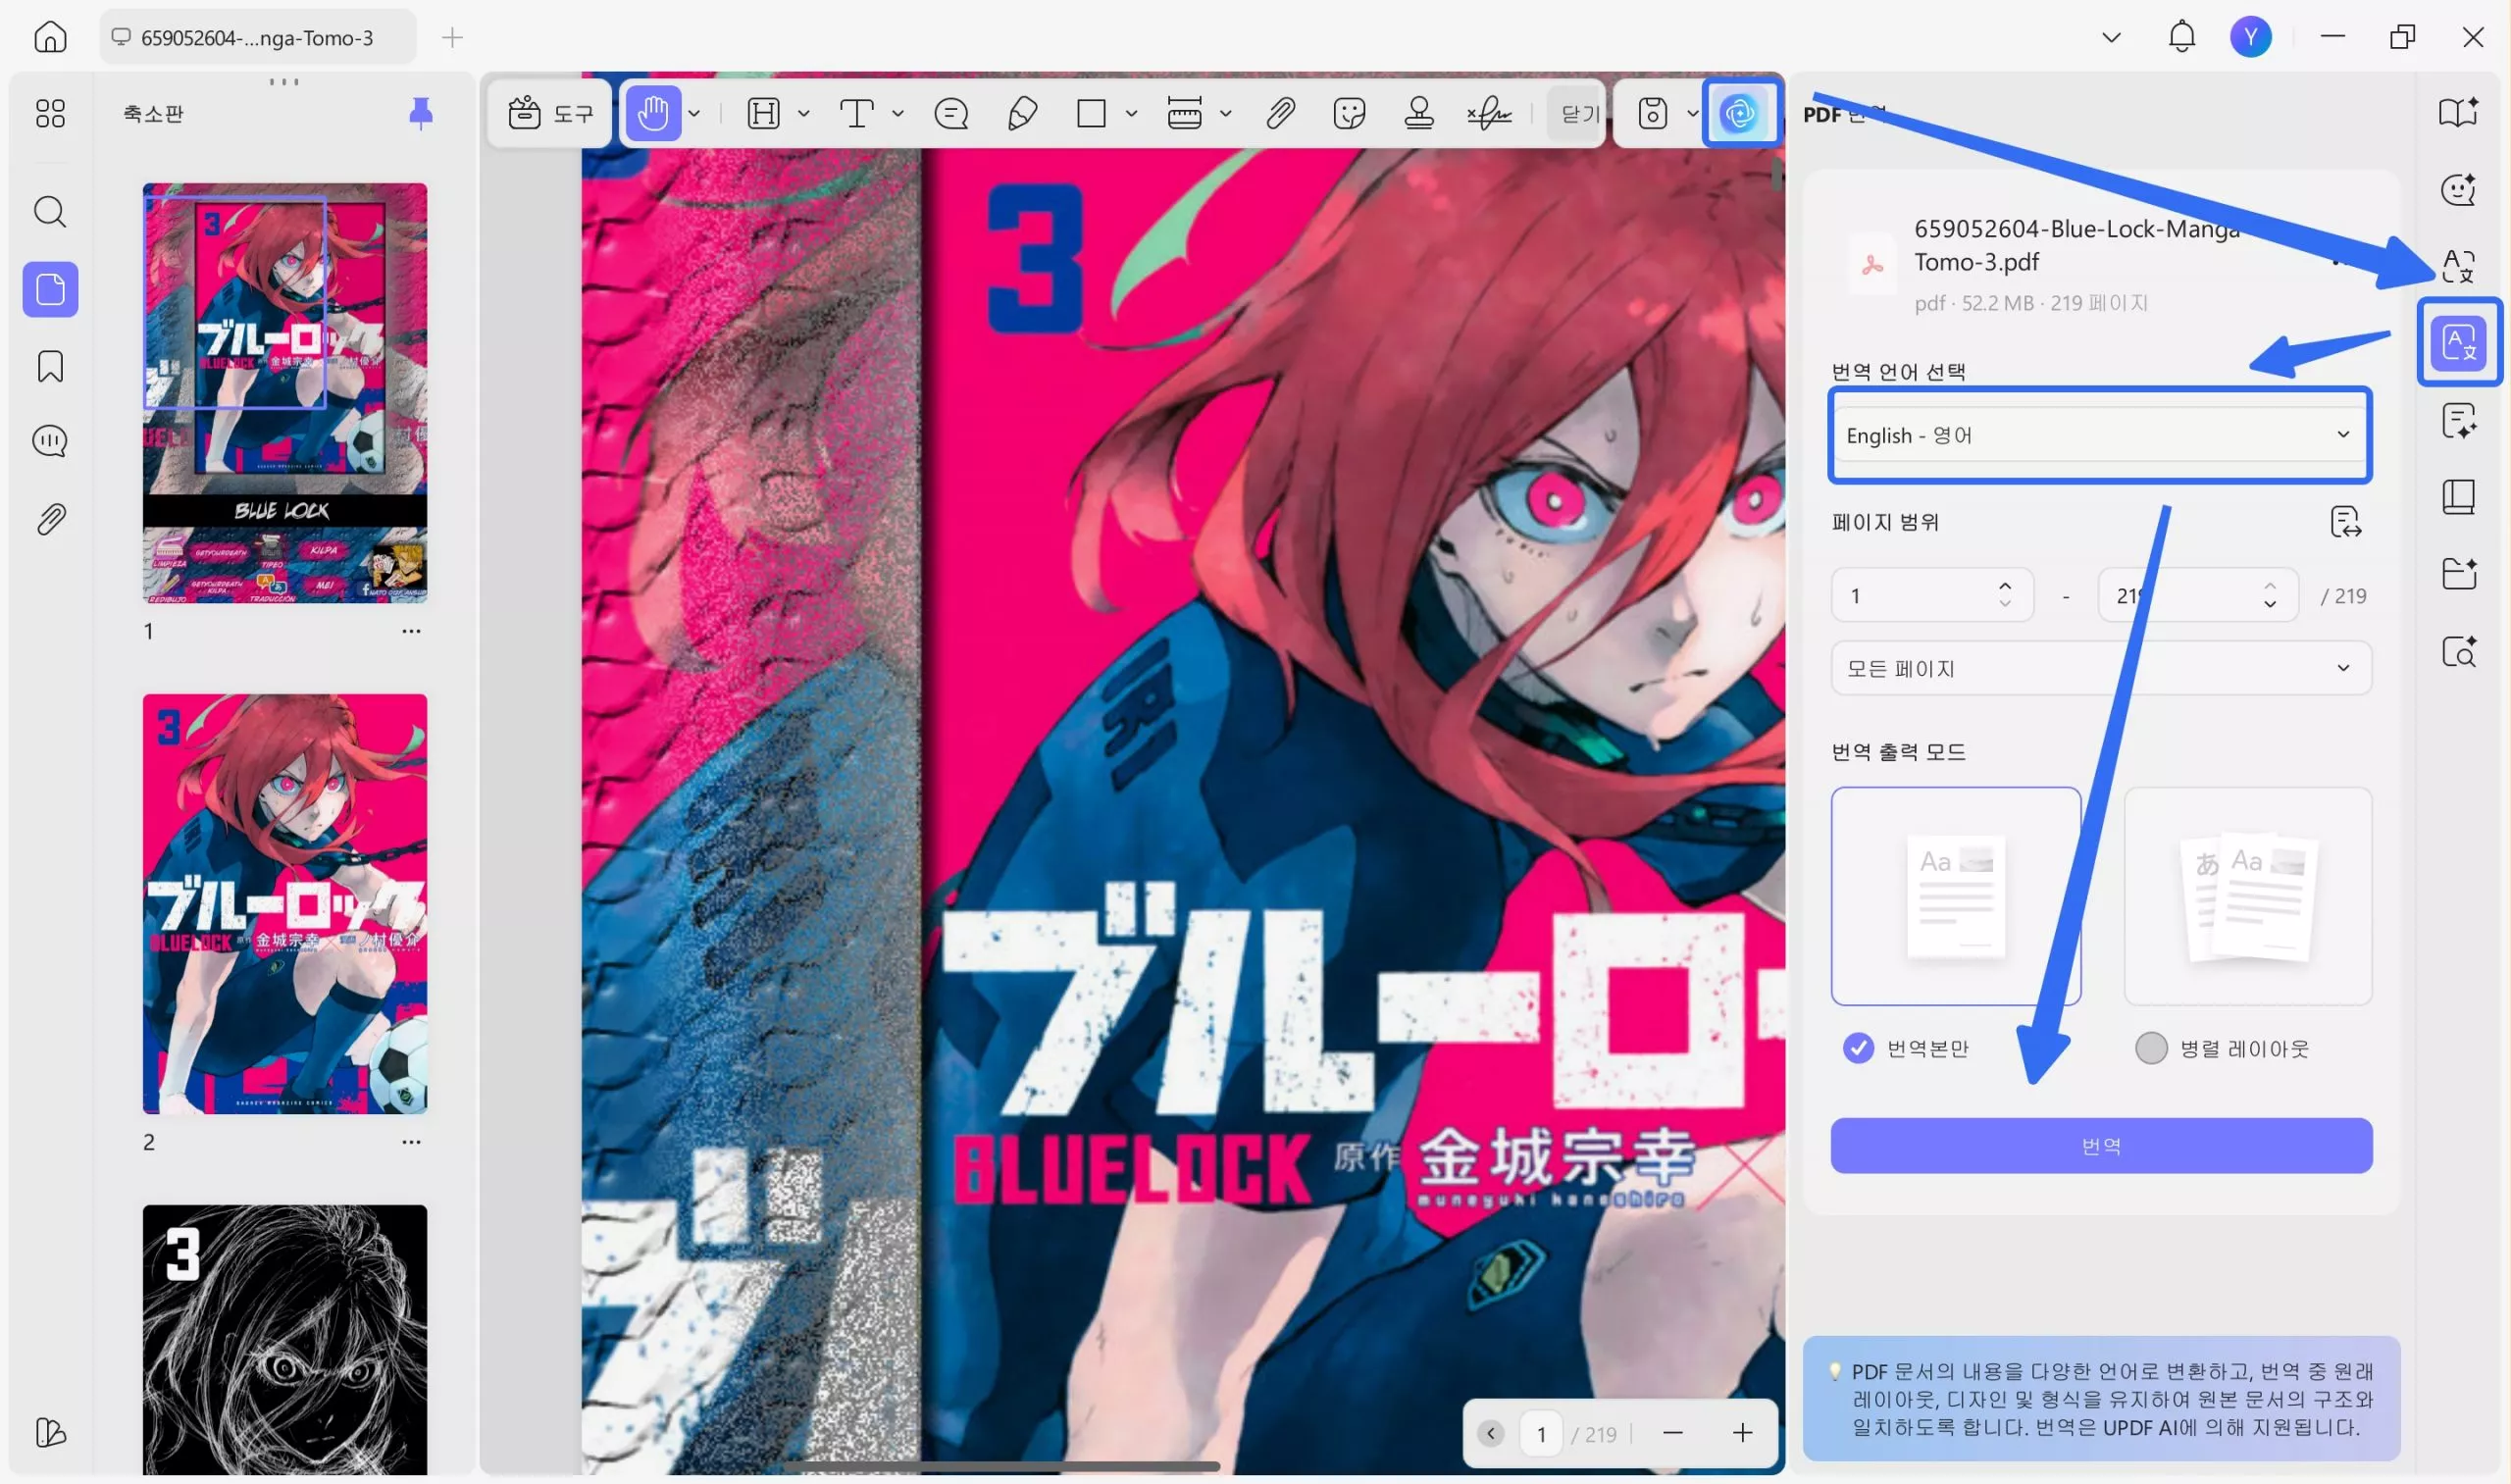
Task: Go to the Home screen icon
Action: tap(50, 37)
